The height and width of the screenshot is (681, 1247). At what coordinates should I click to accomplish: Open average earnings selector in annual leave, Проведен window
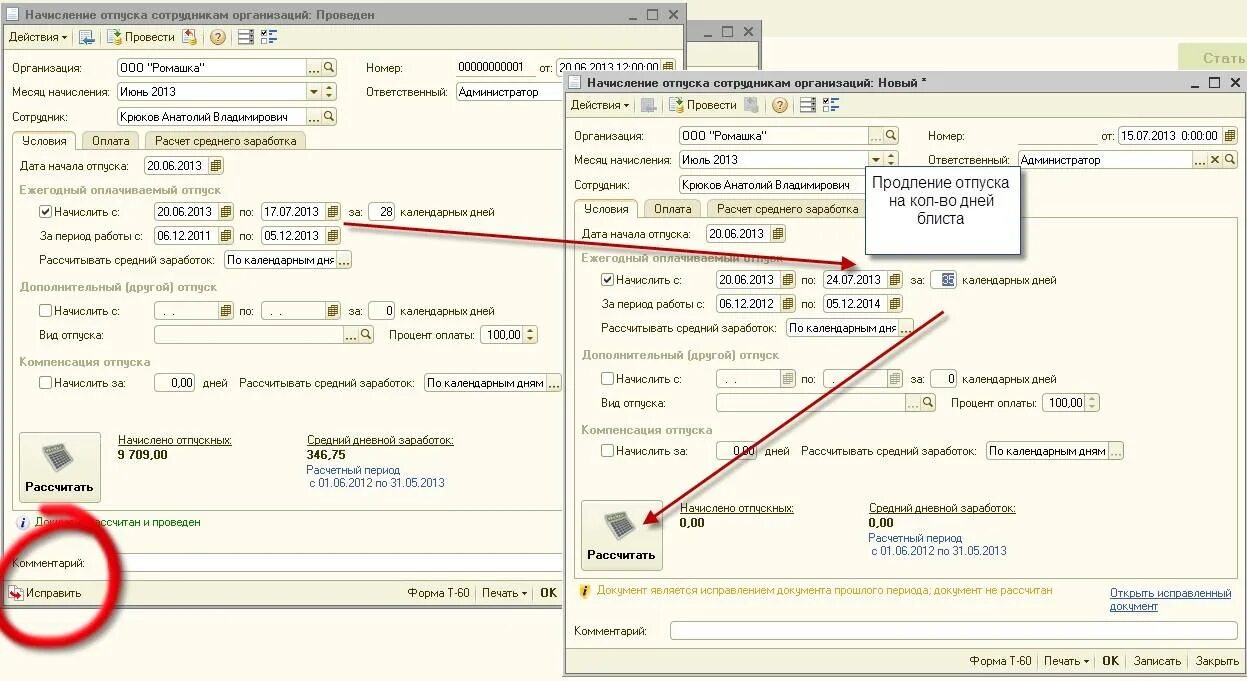344,260
